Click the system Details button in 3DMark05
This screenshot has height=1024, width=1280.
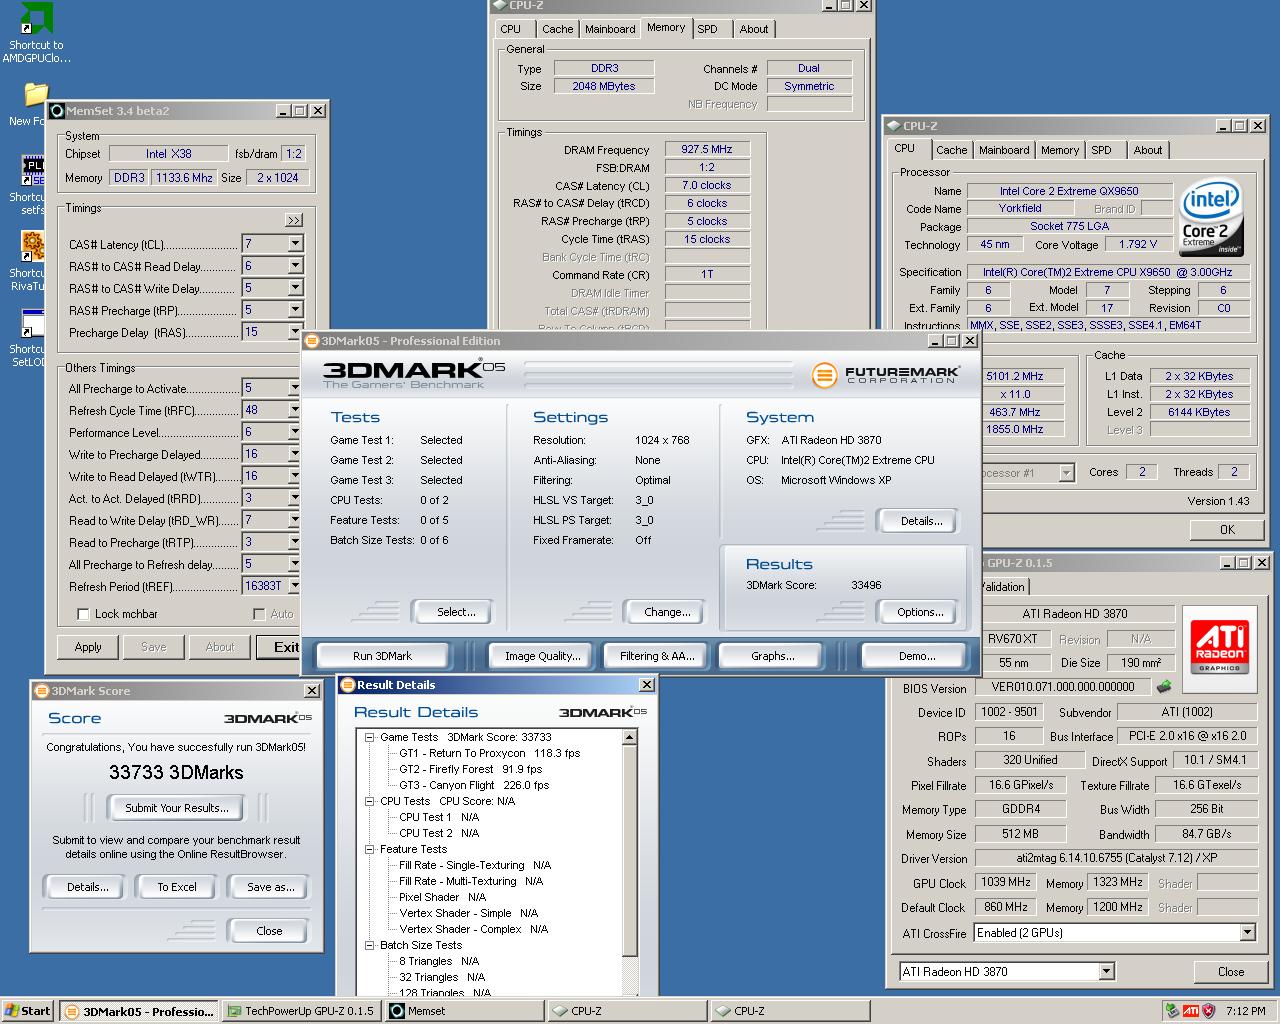tap(920, 521)
